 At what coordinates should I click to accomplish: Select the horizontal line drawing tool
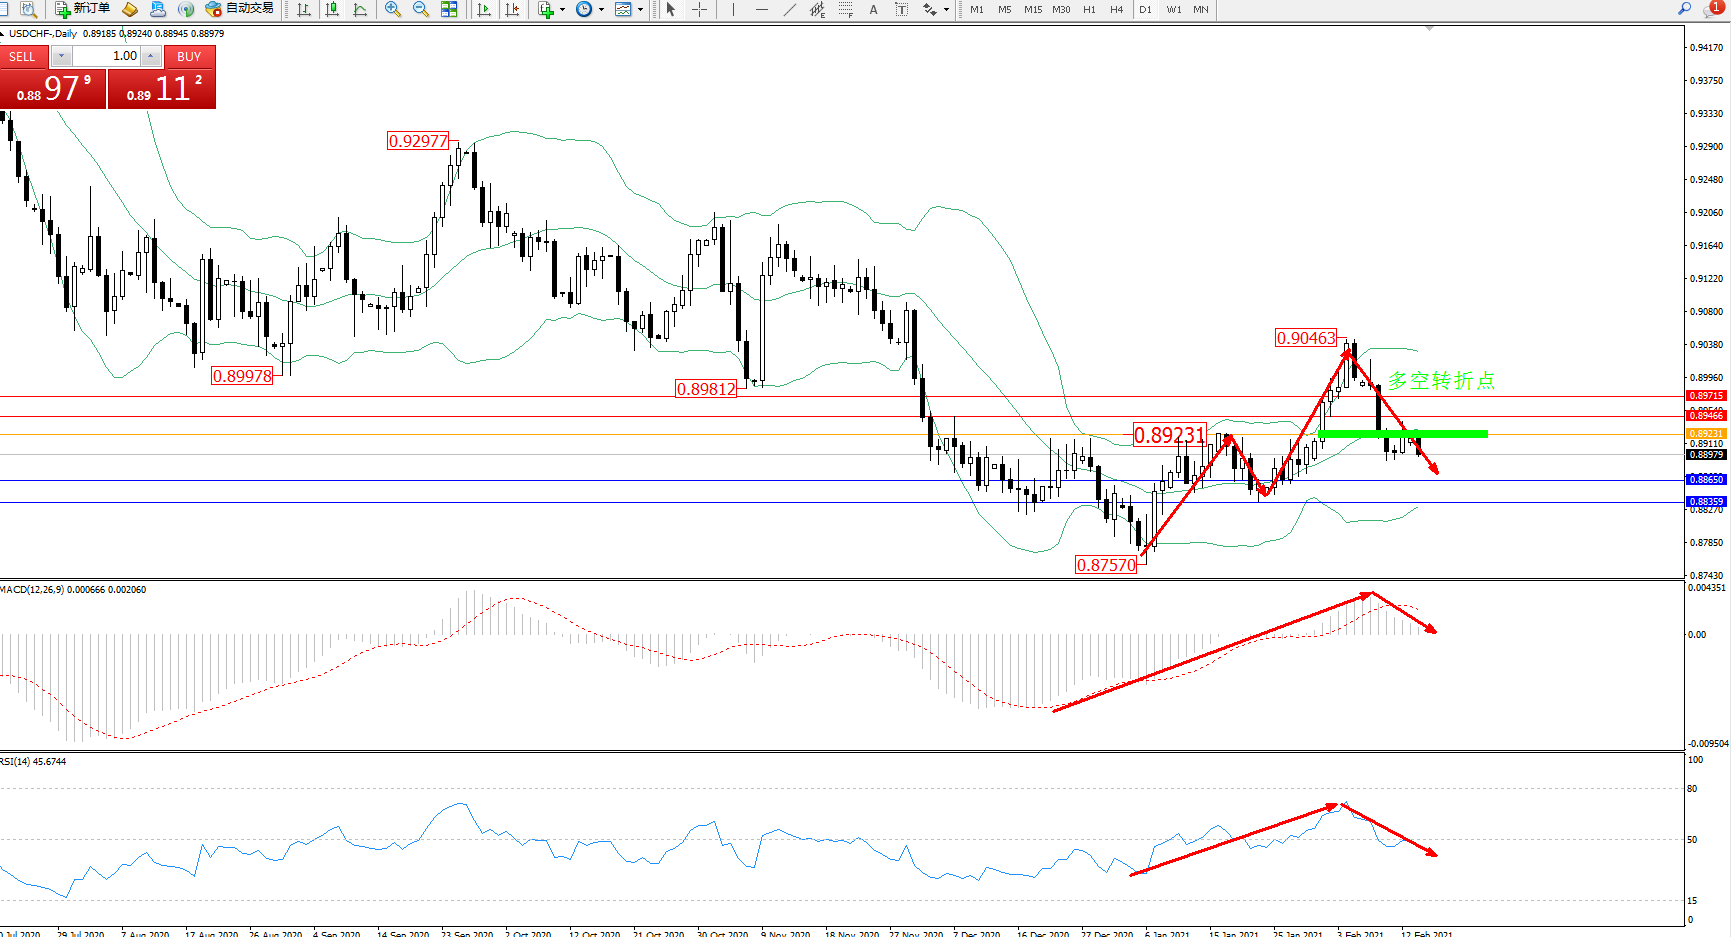tap(762, 9)
